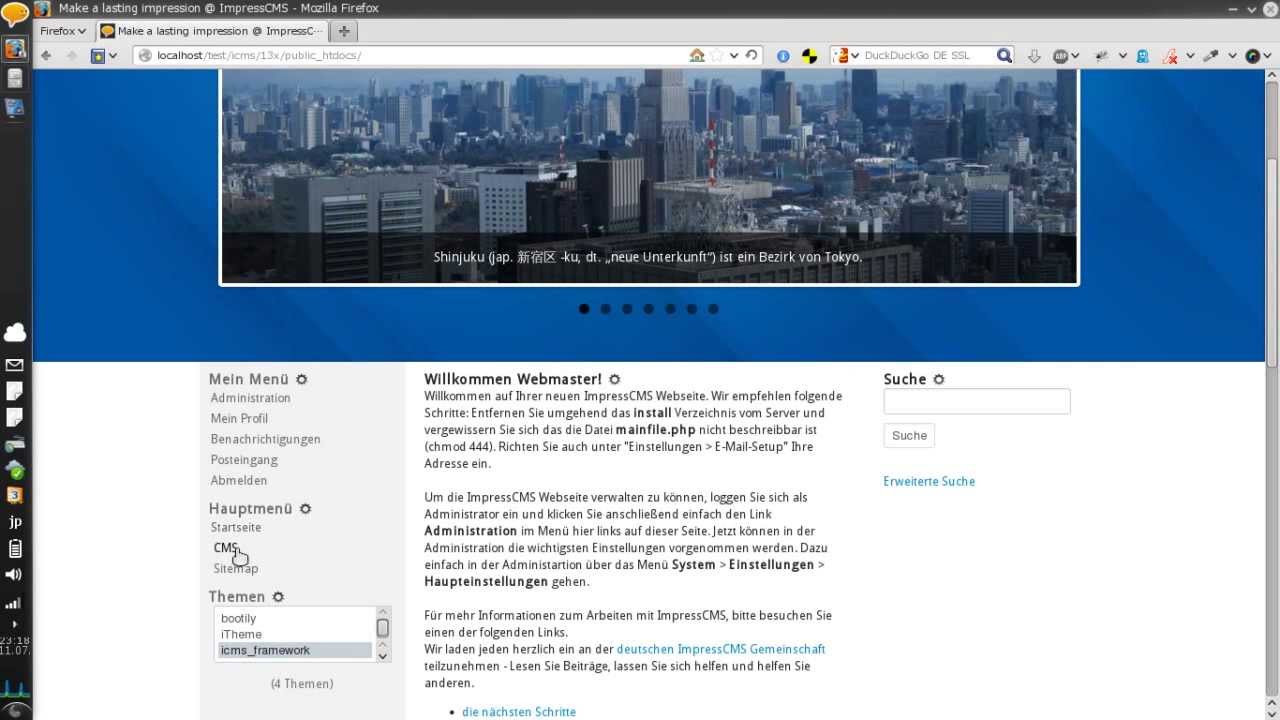1280x720 pixels.
Task: Open the dropdown arrow after the red X icon
Action: coord(1190,56)
